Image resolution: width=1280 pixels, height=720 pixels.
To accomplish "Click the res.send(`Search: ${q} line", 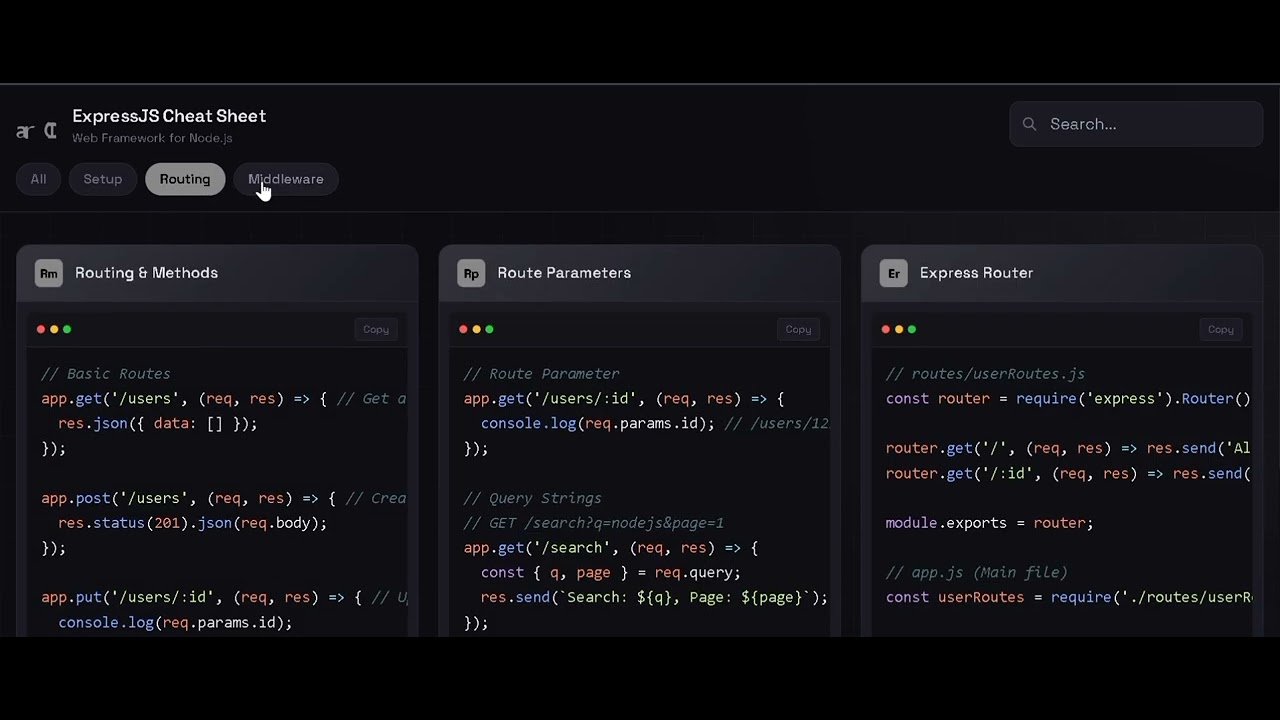I will (654, 598).
